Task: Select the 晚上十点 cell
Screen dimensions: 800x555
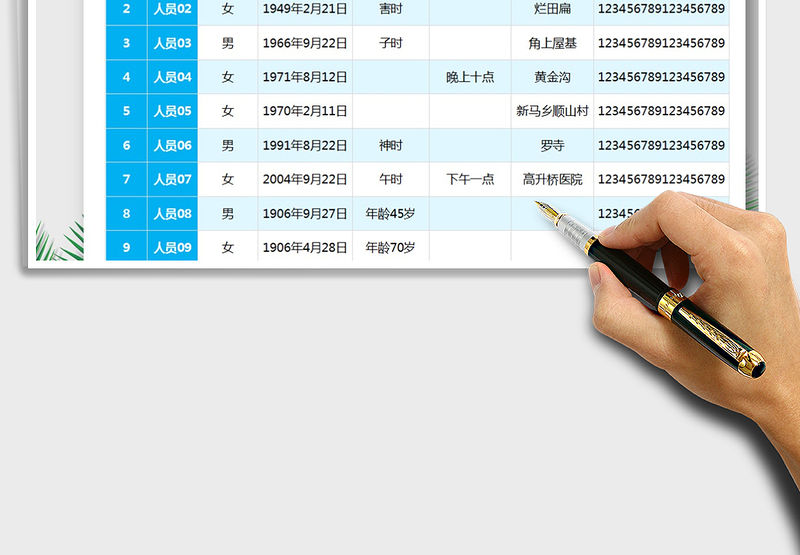Action: (470, 77)
